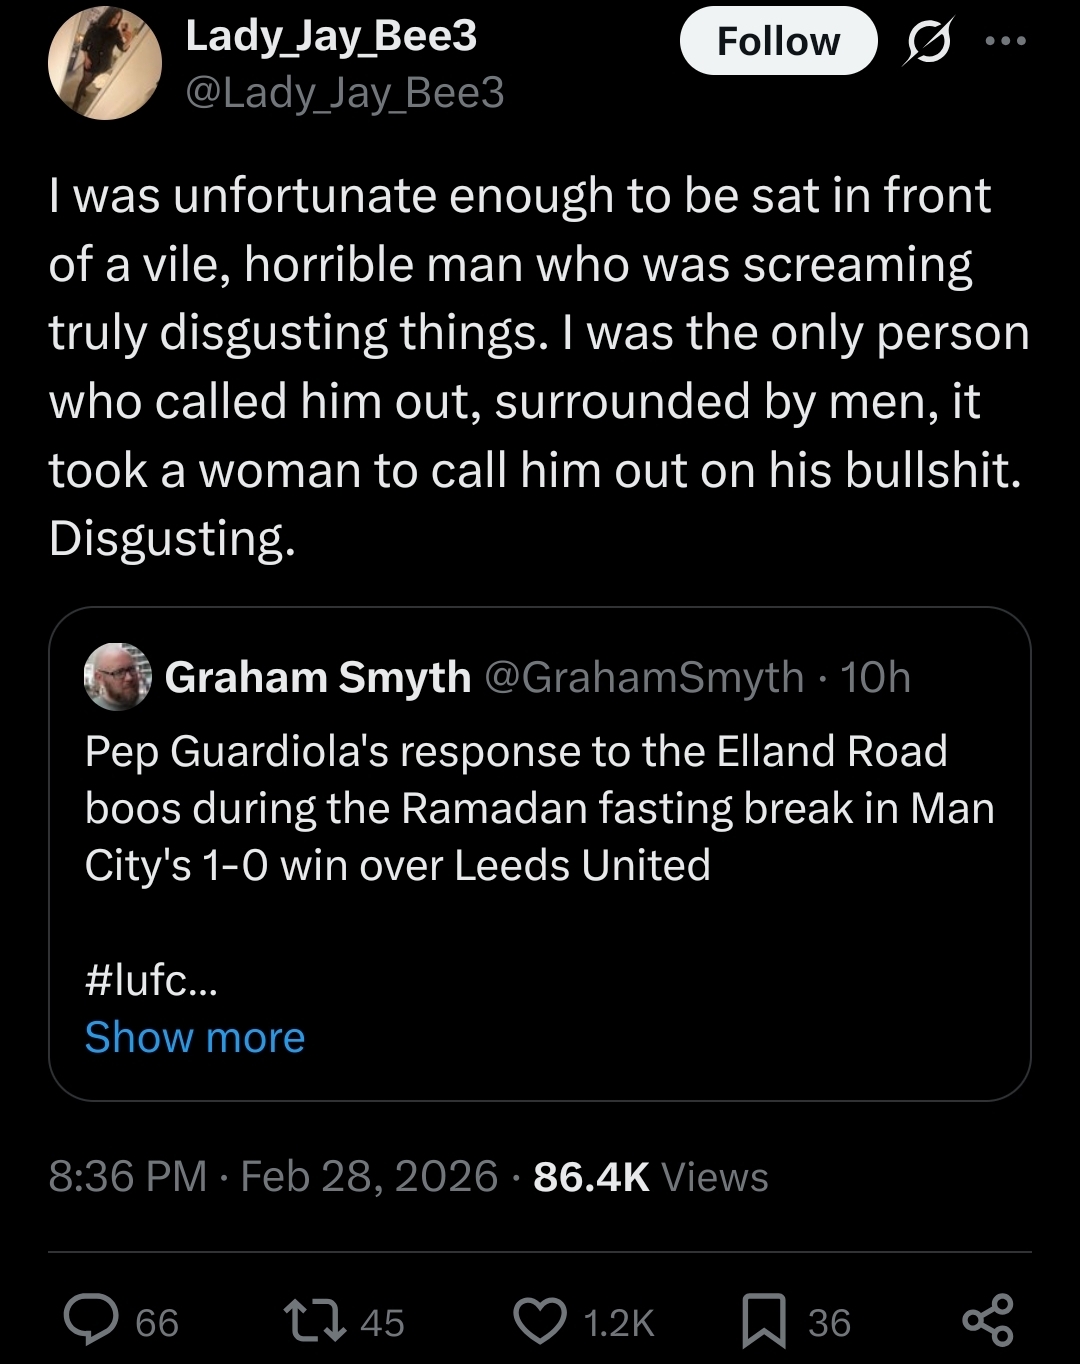Screen dimensions: 1080x1364
Task: Bookmark this post
Action: pos(764,1320)
